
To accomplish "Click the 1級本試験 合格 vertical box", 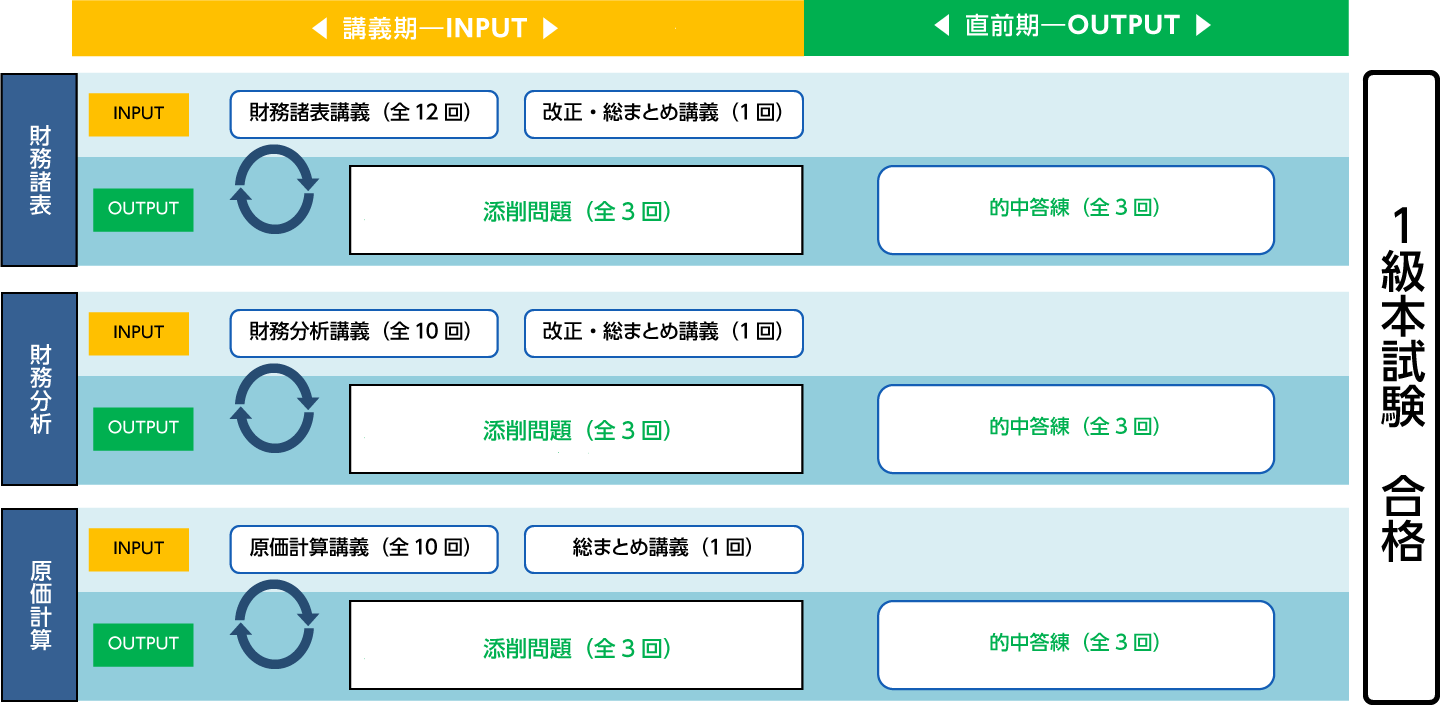I will pyautogui.click(x=1402, y=387).
